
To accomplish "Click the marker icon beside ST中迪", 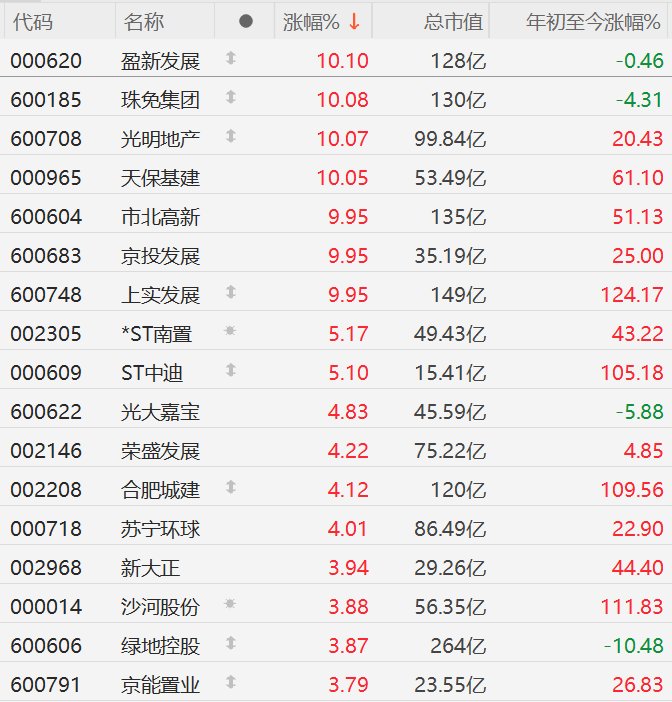I will tap(231, 370).
